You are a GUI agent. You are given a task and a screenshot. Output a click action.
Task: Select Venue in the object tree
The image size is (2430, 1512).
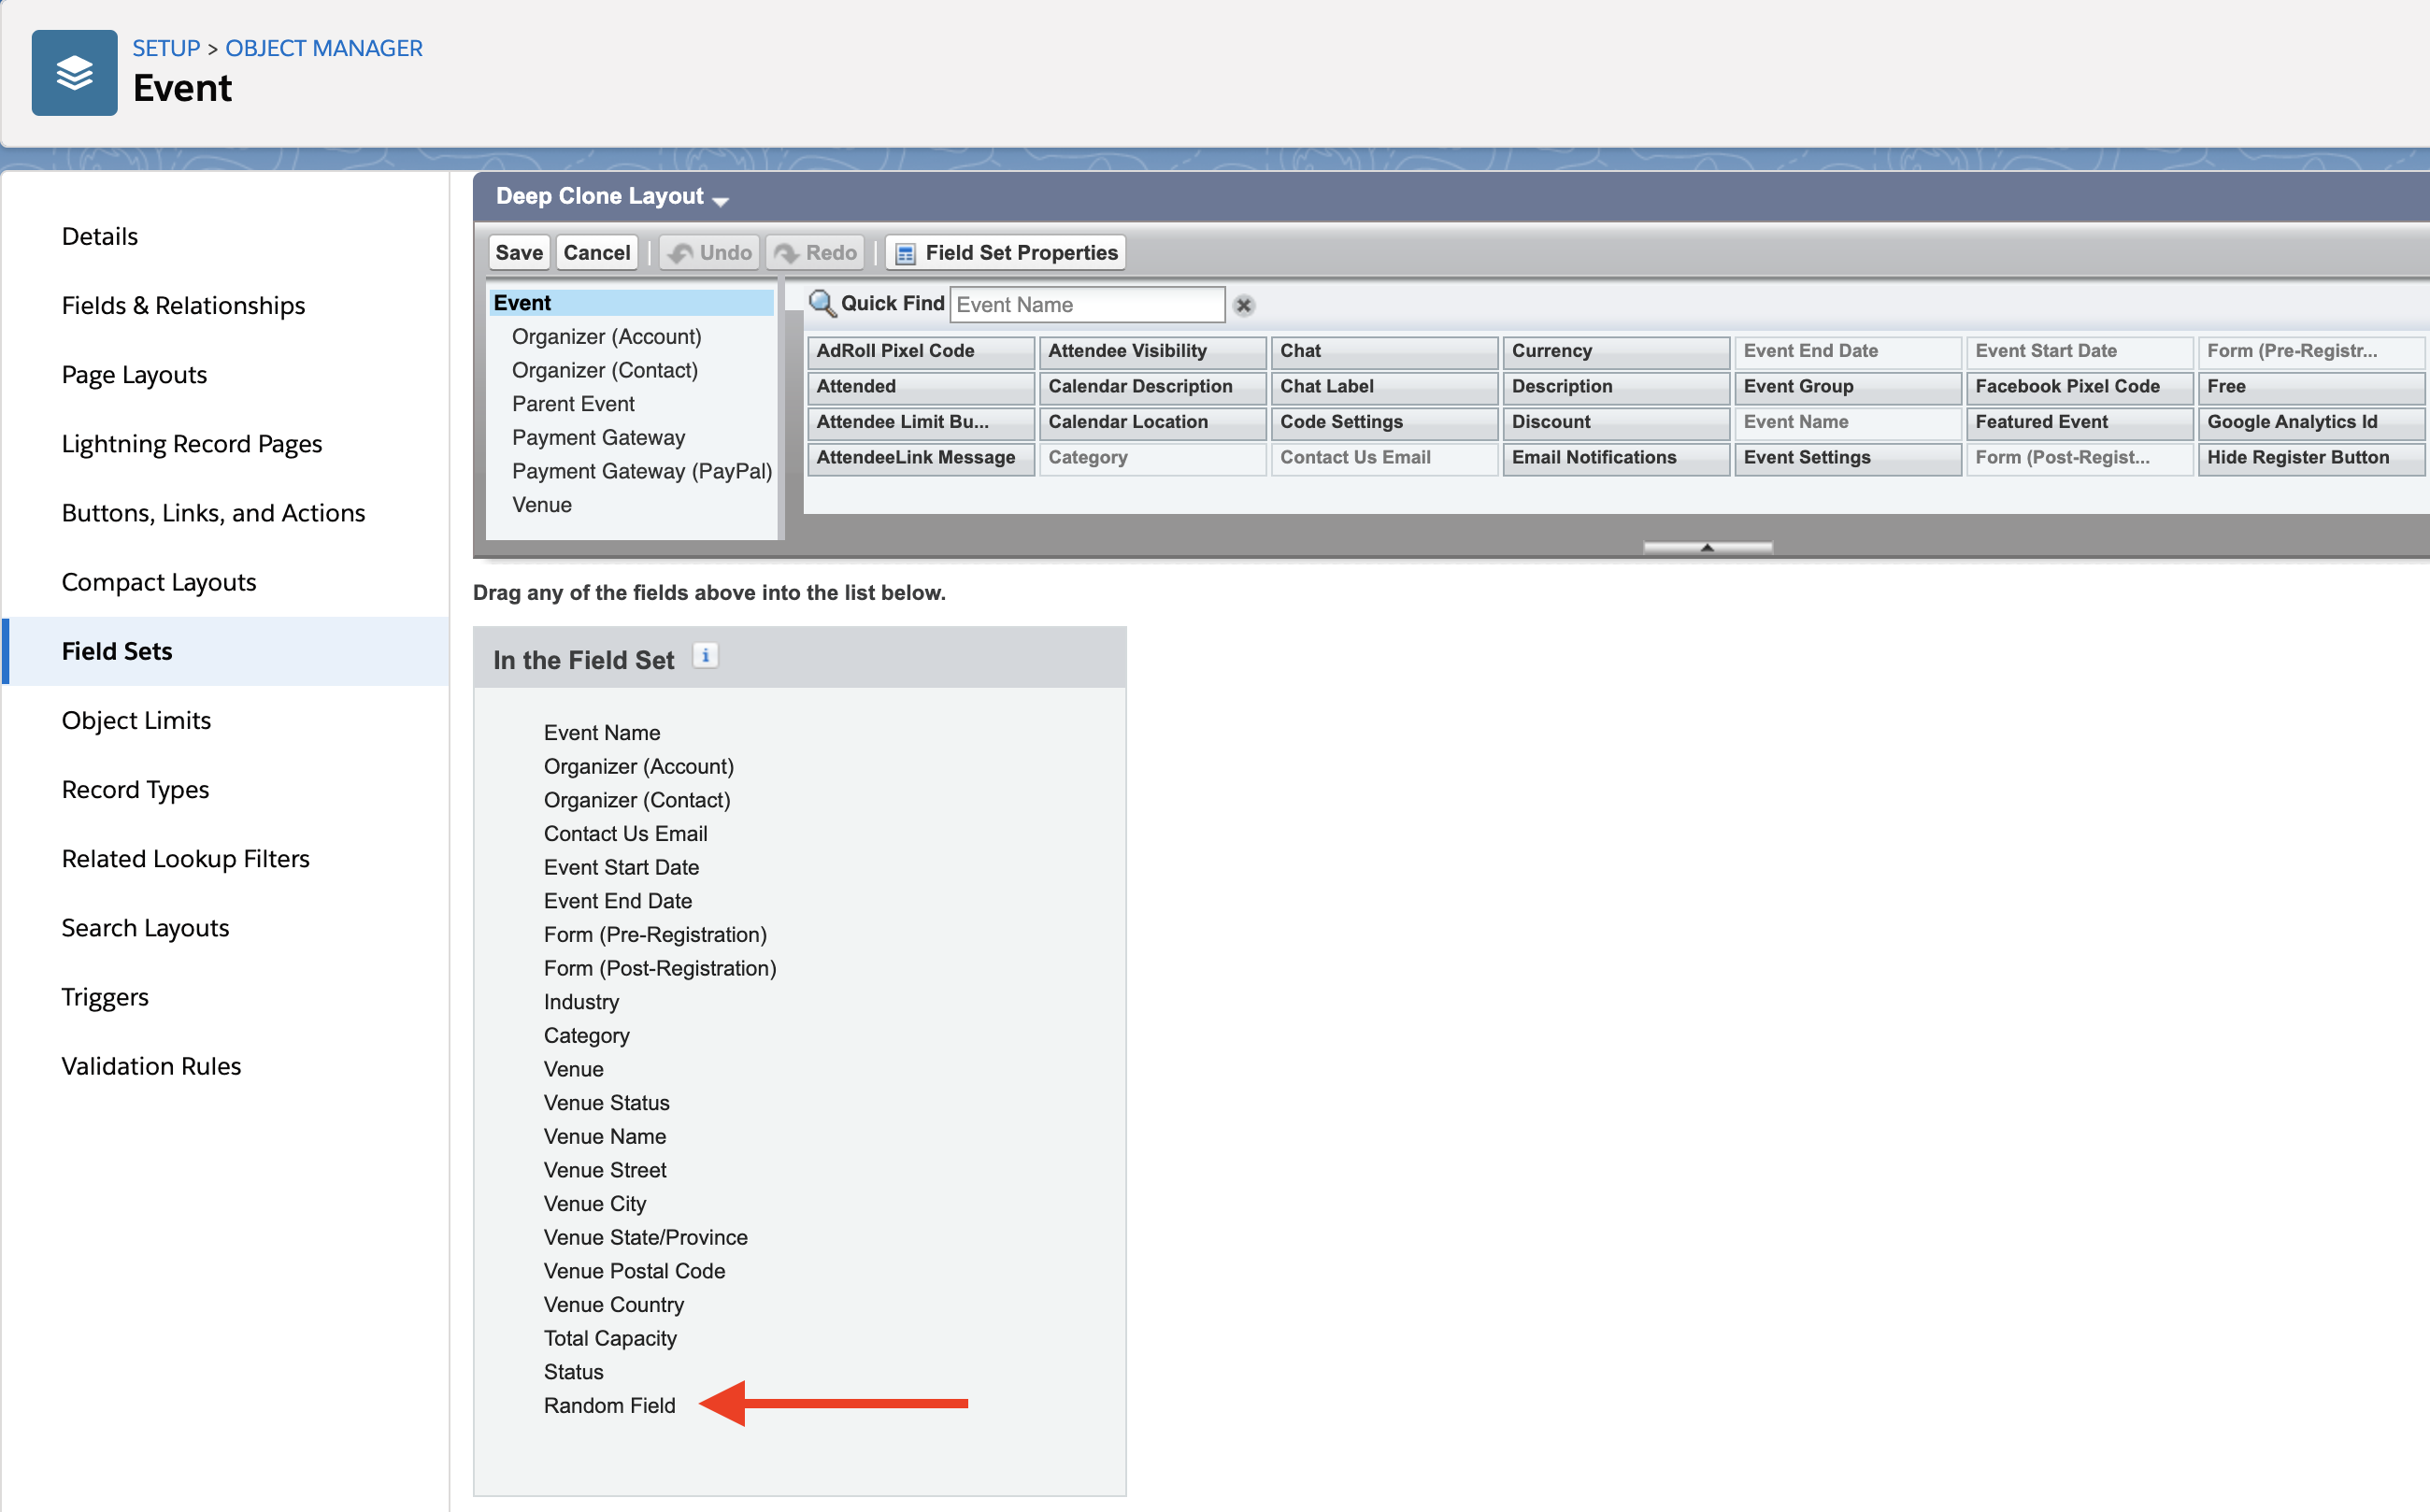coord(541,505)
